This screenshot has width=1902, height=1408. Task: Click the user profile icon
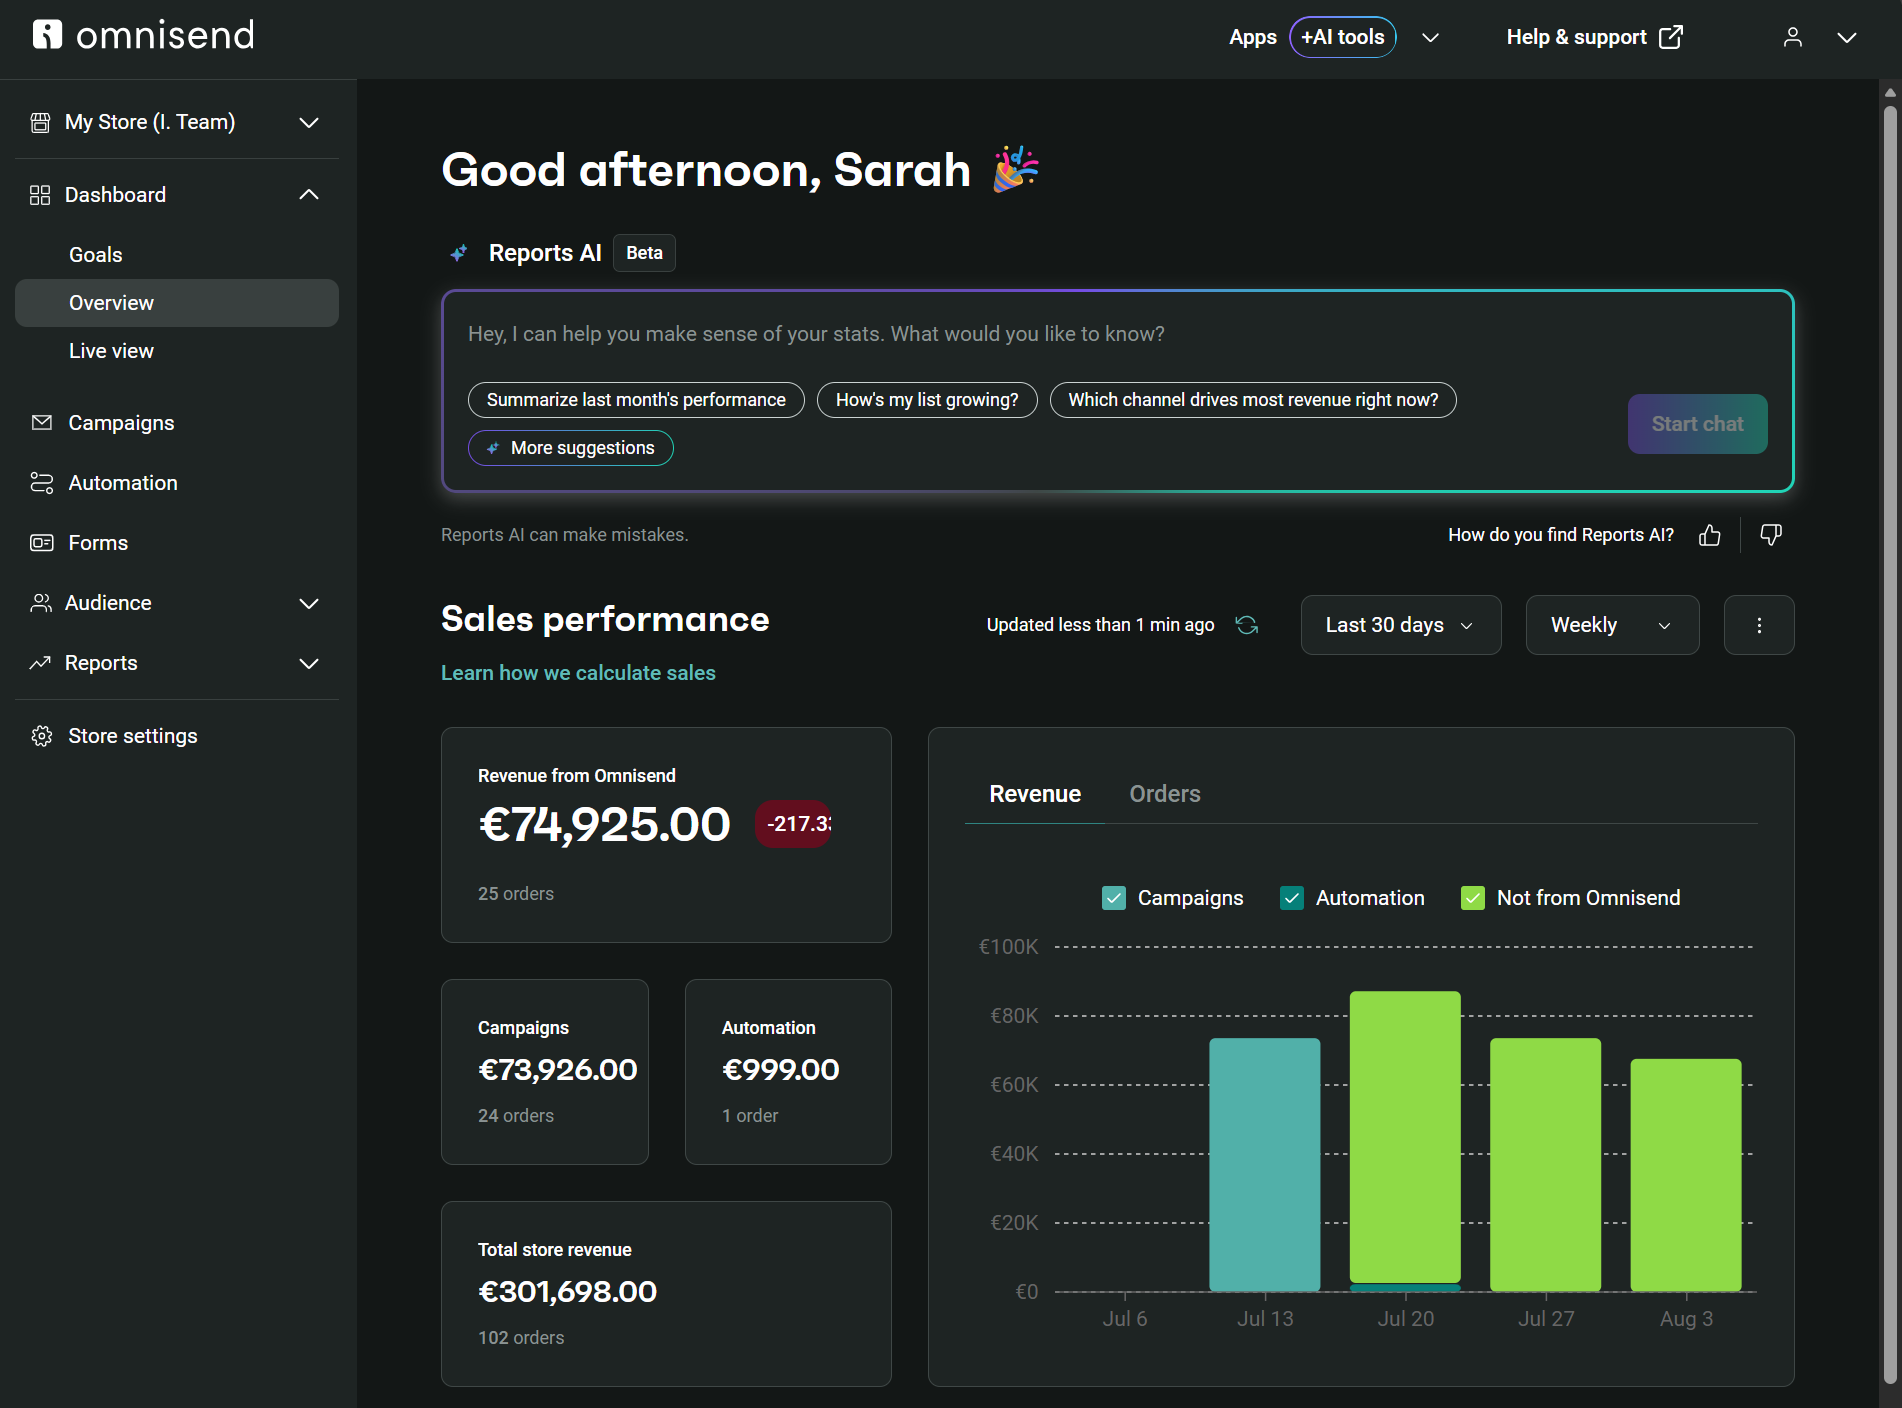pyautogui.click(x=1793, y=37)
